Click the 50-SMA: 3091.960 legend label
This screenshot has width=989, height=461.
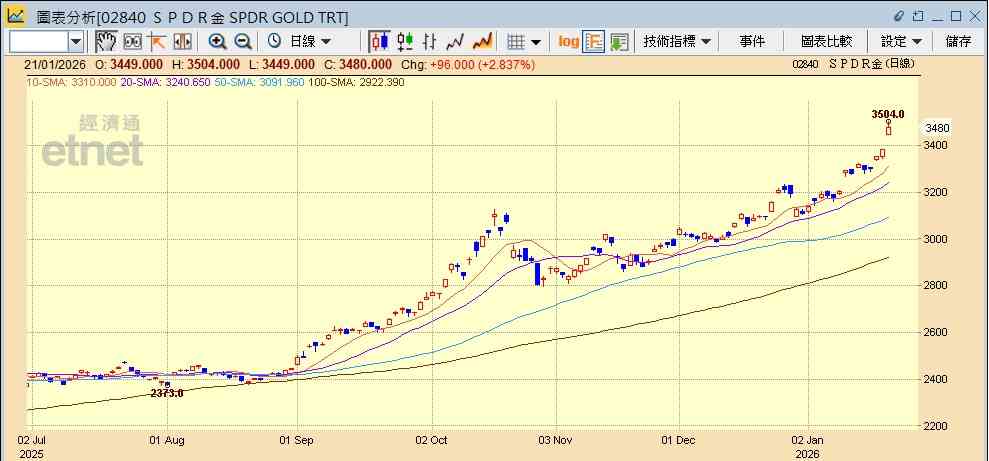pyautogui.click(x=260, y=83)
